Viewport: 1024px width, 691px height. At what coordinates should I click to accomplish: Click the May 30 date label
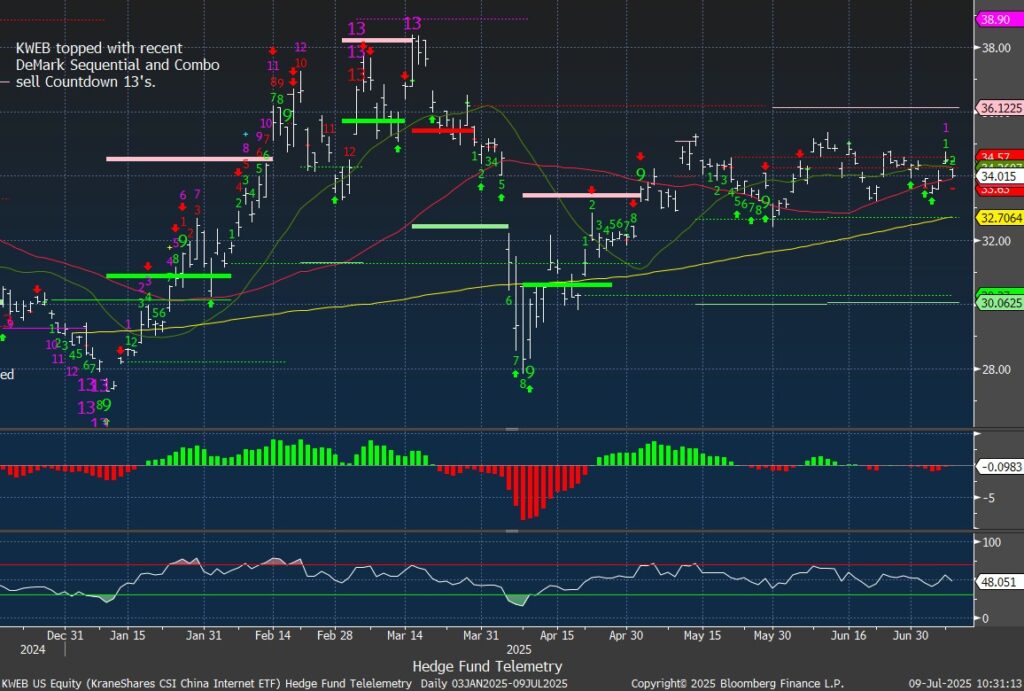pyautogui.click(x=772, y=635)
